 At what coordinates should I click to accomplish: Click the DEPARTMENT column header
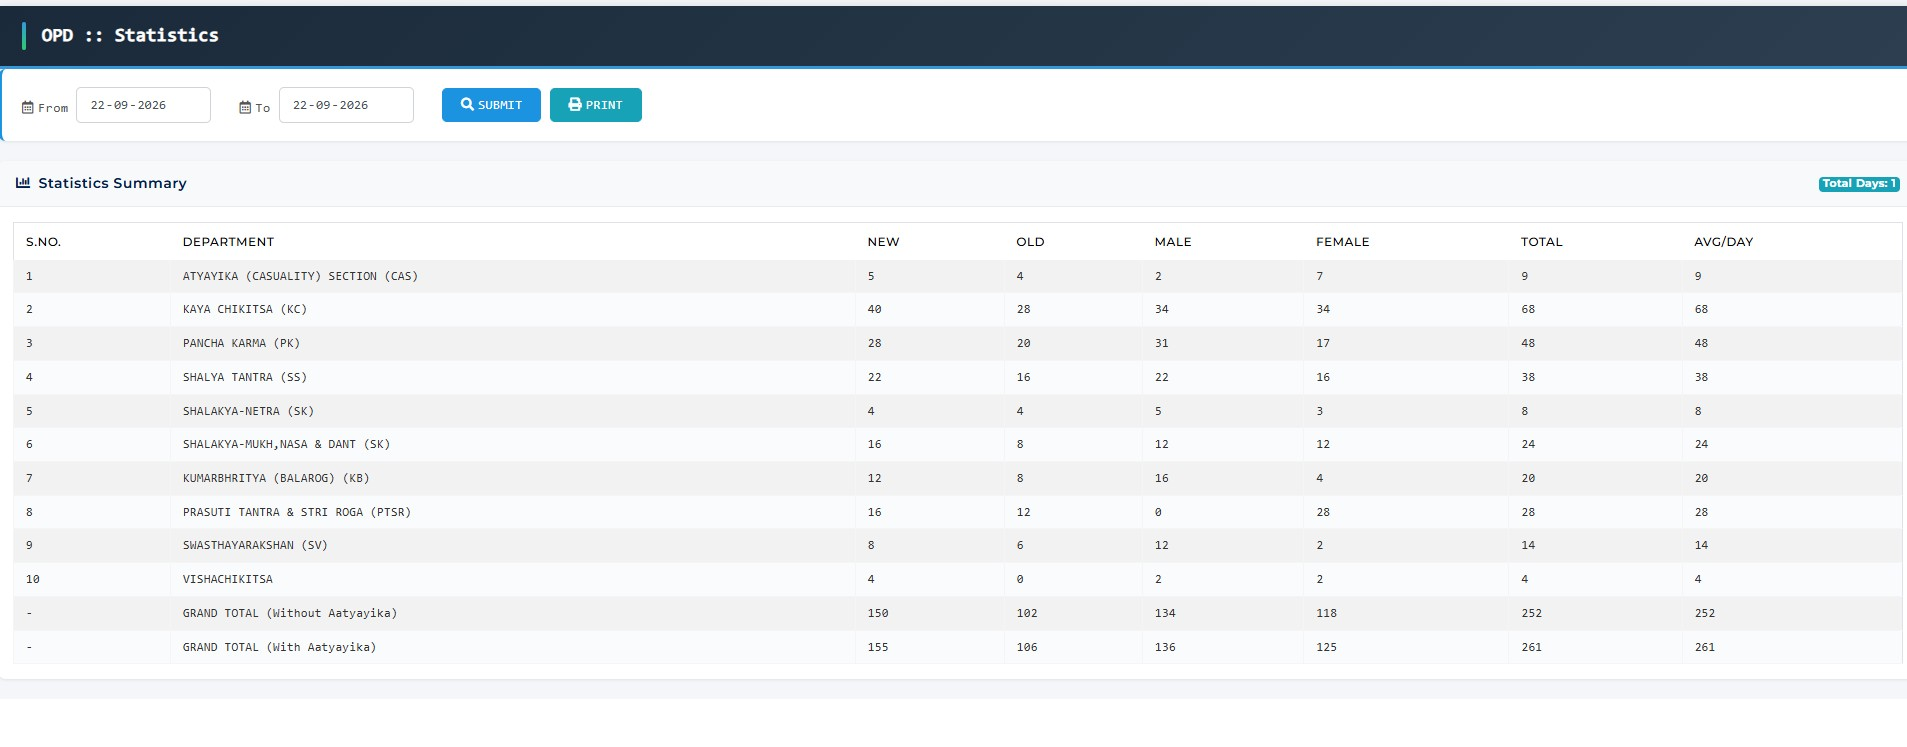(228, 242)
